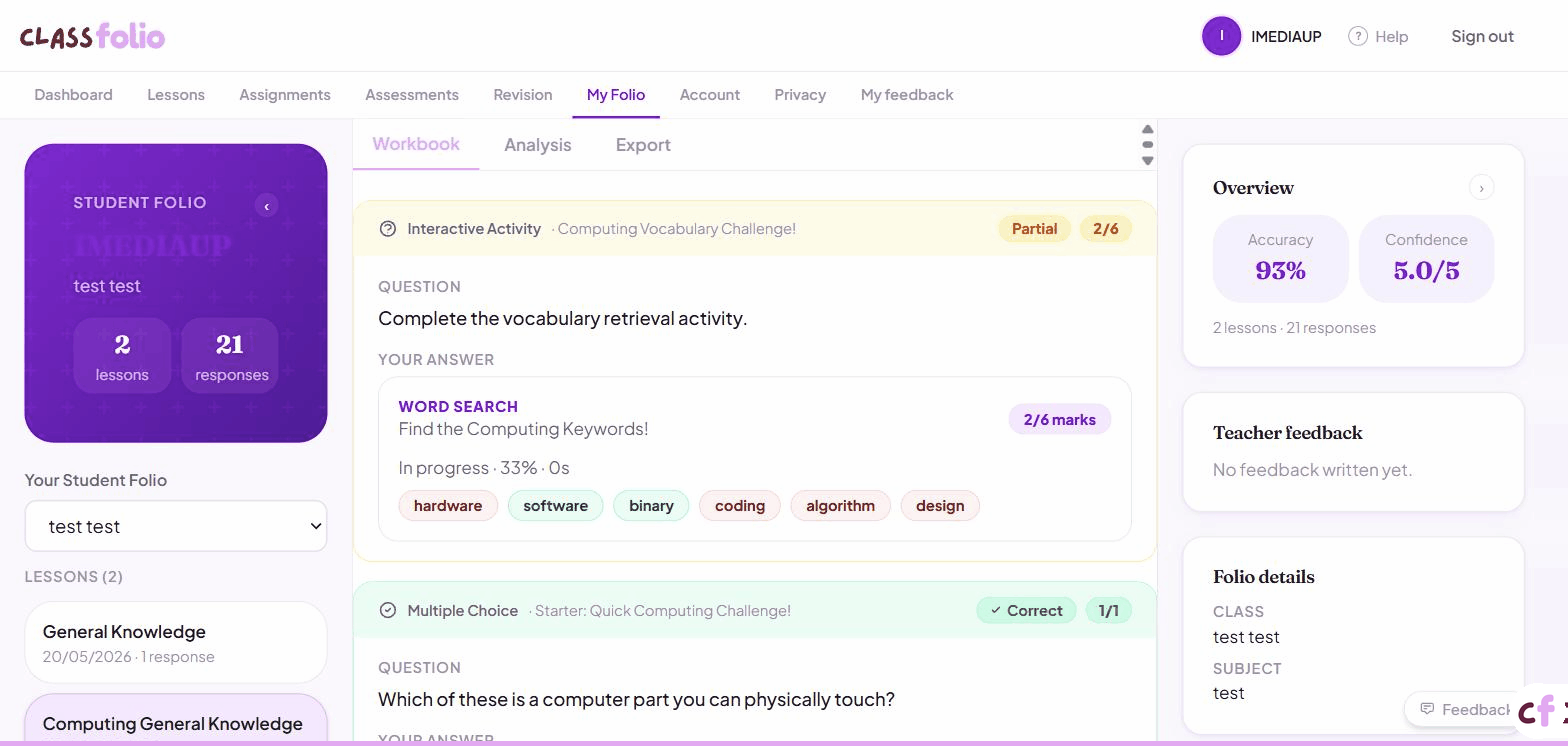This screenshot has height=746, width=1568.
Task: Click 'Find the Computing Keywords!' text
Action: click(523, 429)
